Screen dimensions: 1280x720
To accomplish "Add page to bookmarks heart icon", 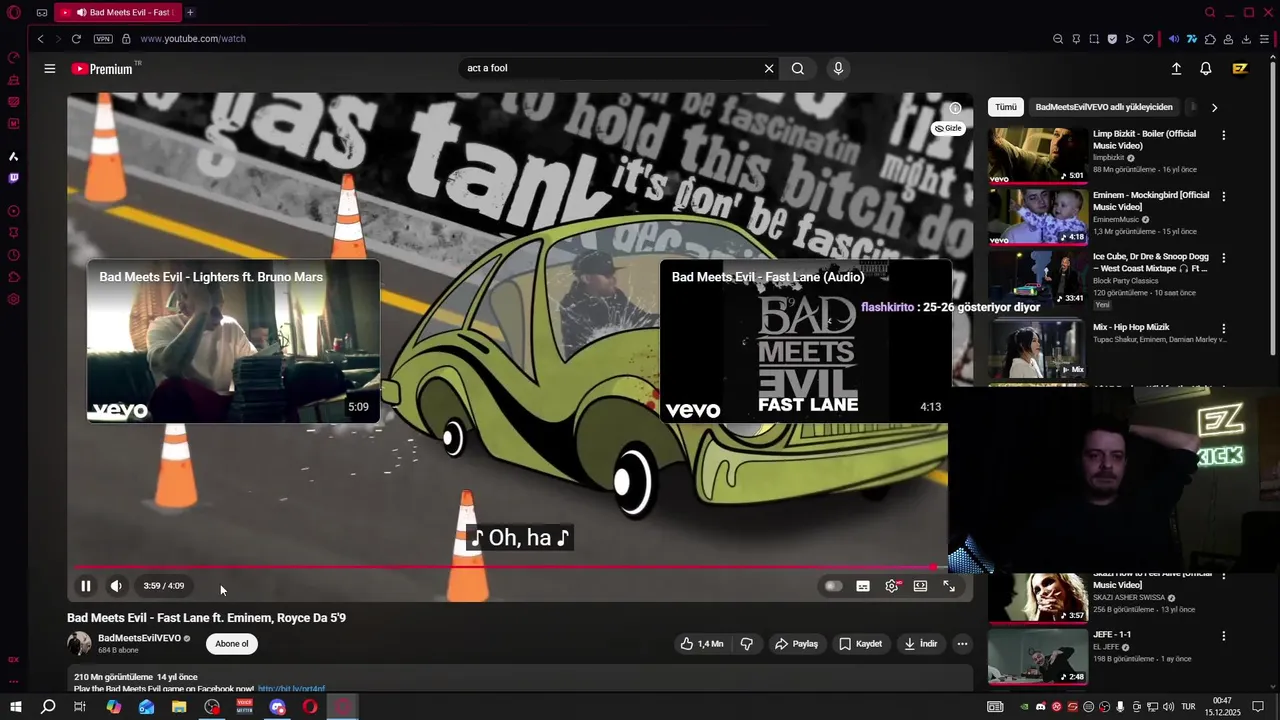I will point(1148,39).
